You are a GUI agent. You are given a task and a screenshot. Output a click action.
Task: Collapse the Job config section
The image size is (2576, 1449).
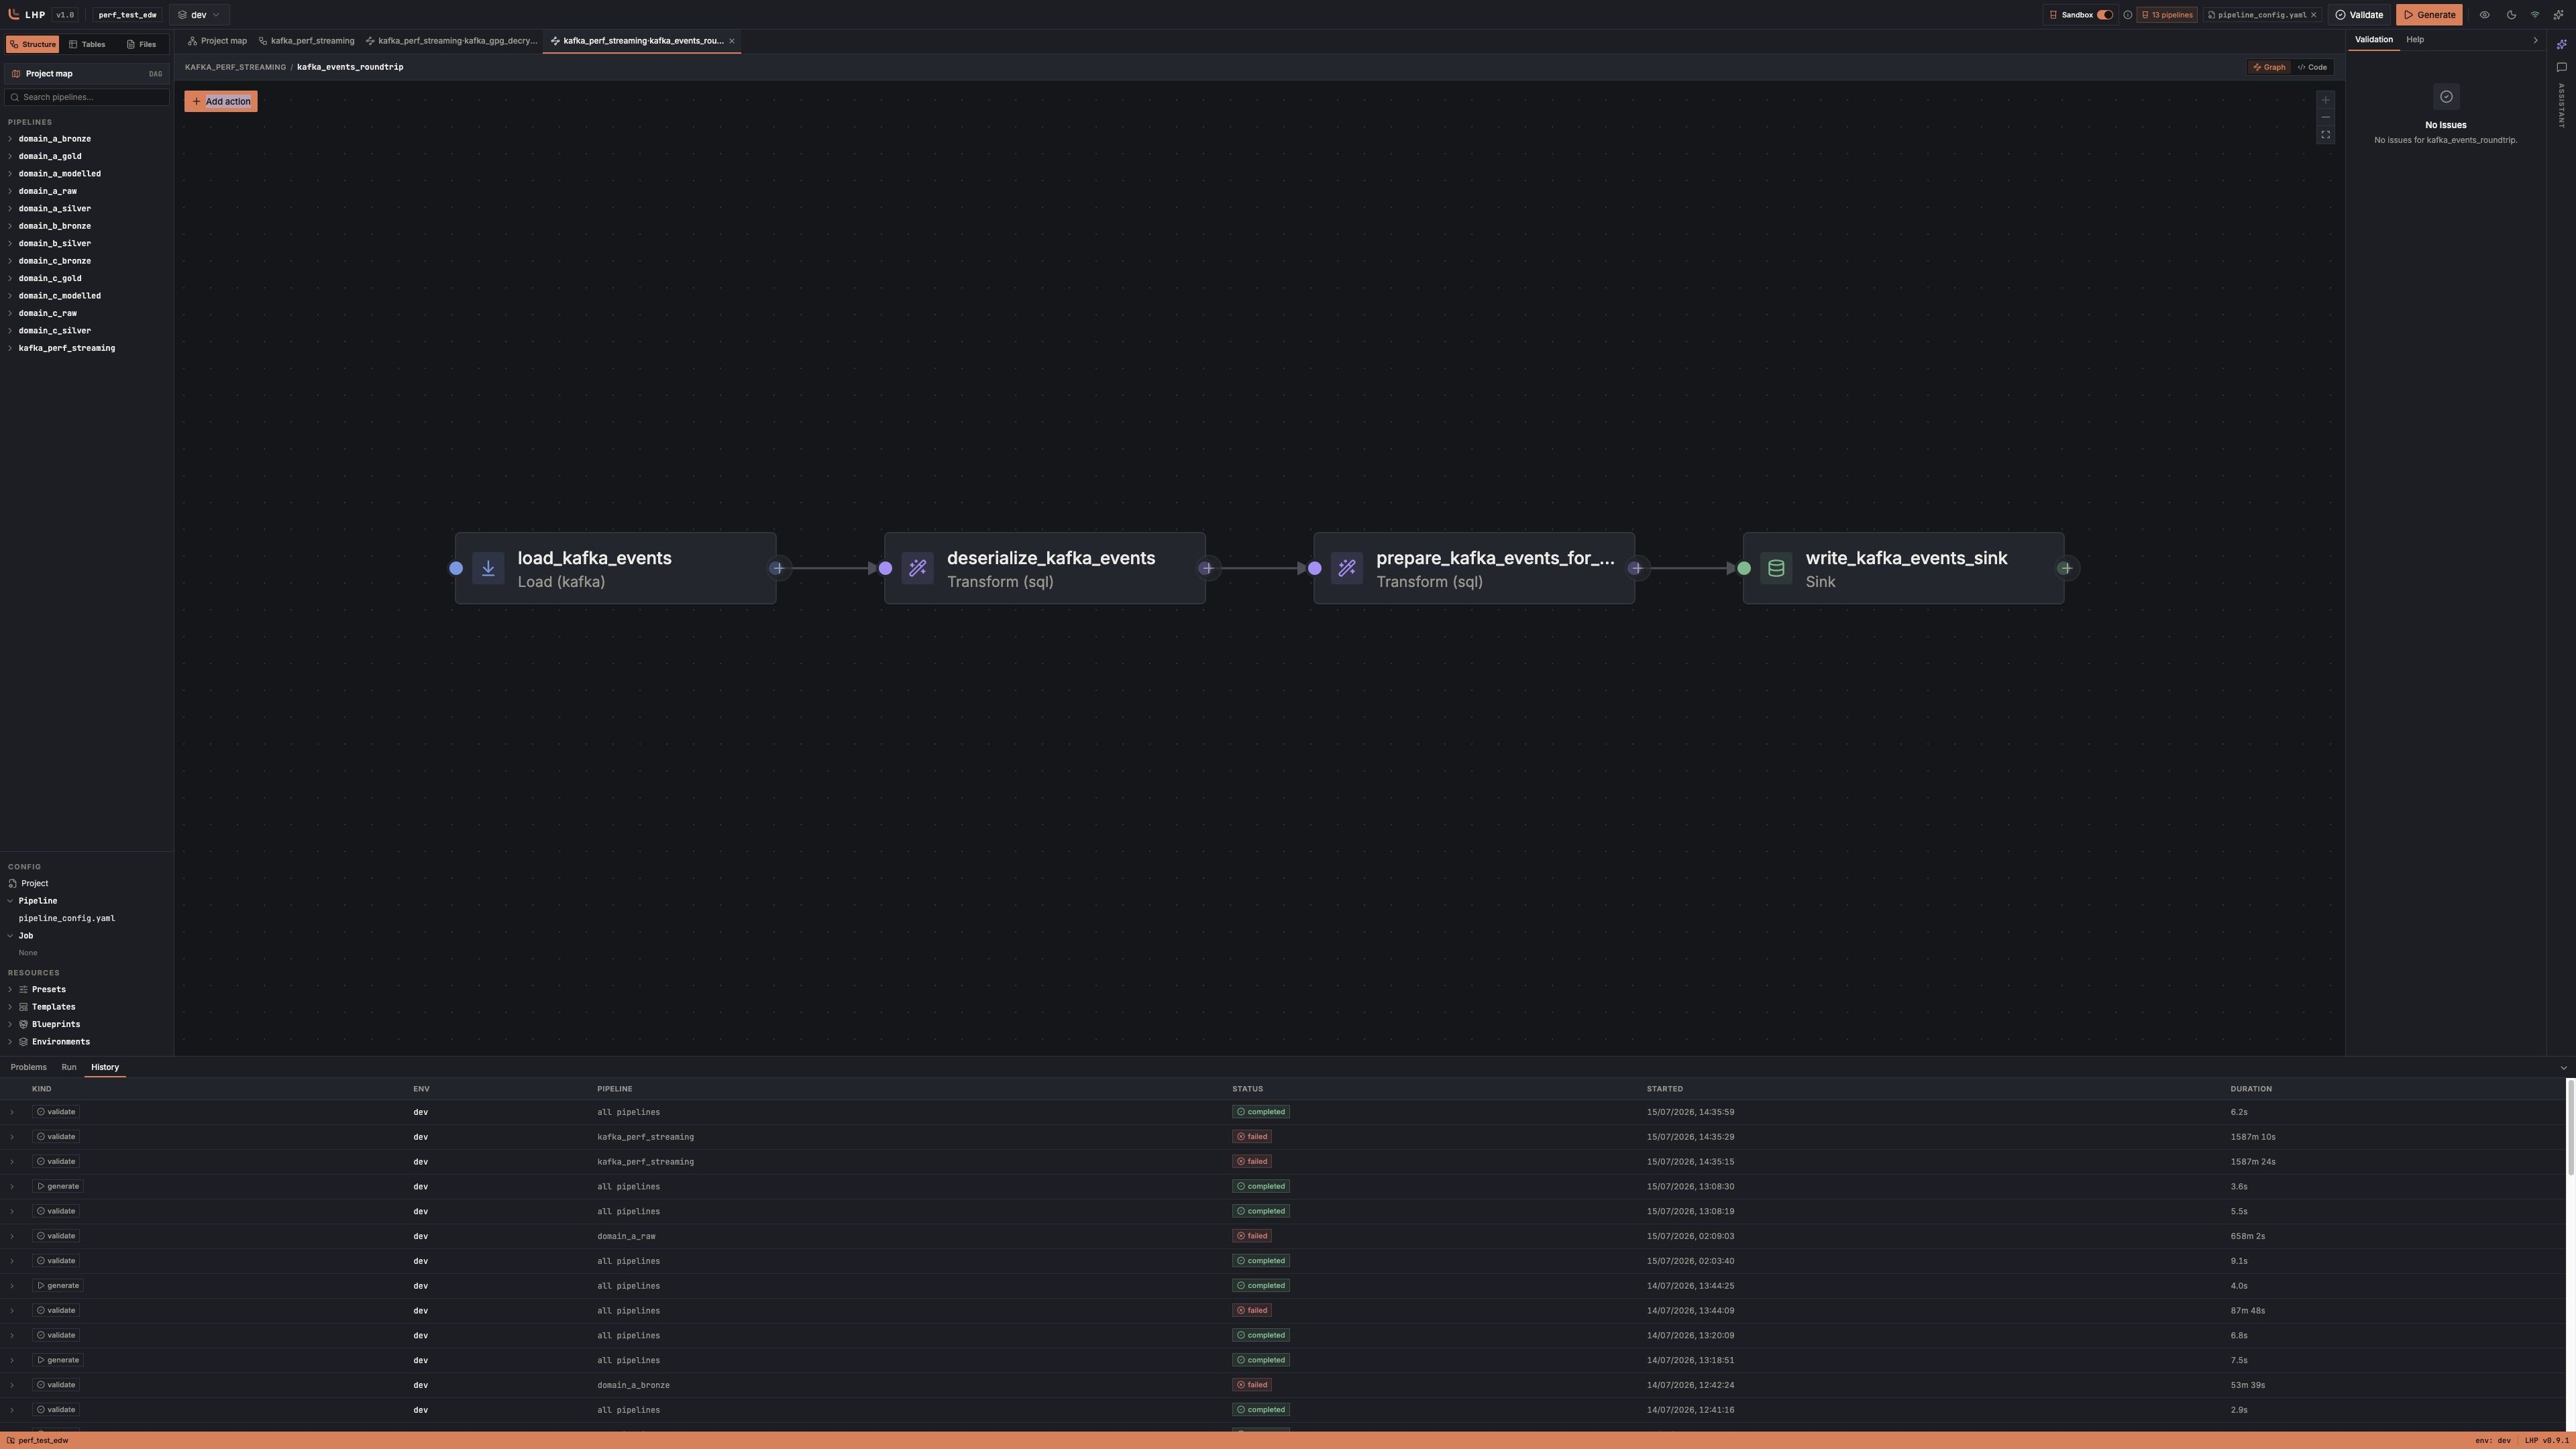pyautogui.click(x=10, y=936)
